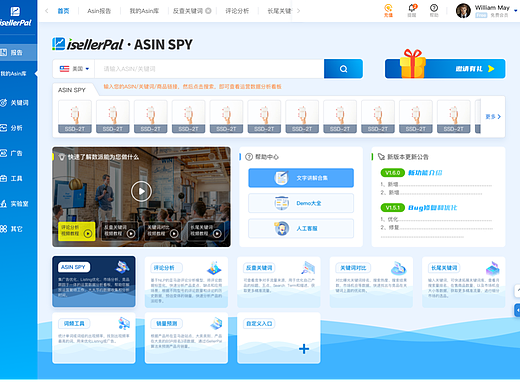Click the ASIN SPY card illustration icon
This screenshot has height=390, width=520.
pos(122,267)
